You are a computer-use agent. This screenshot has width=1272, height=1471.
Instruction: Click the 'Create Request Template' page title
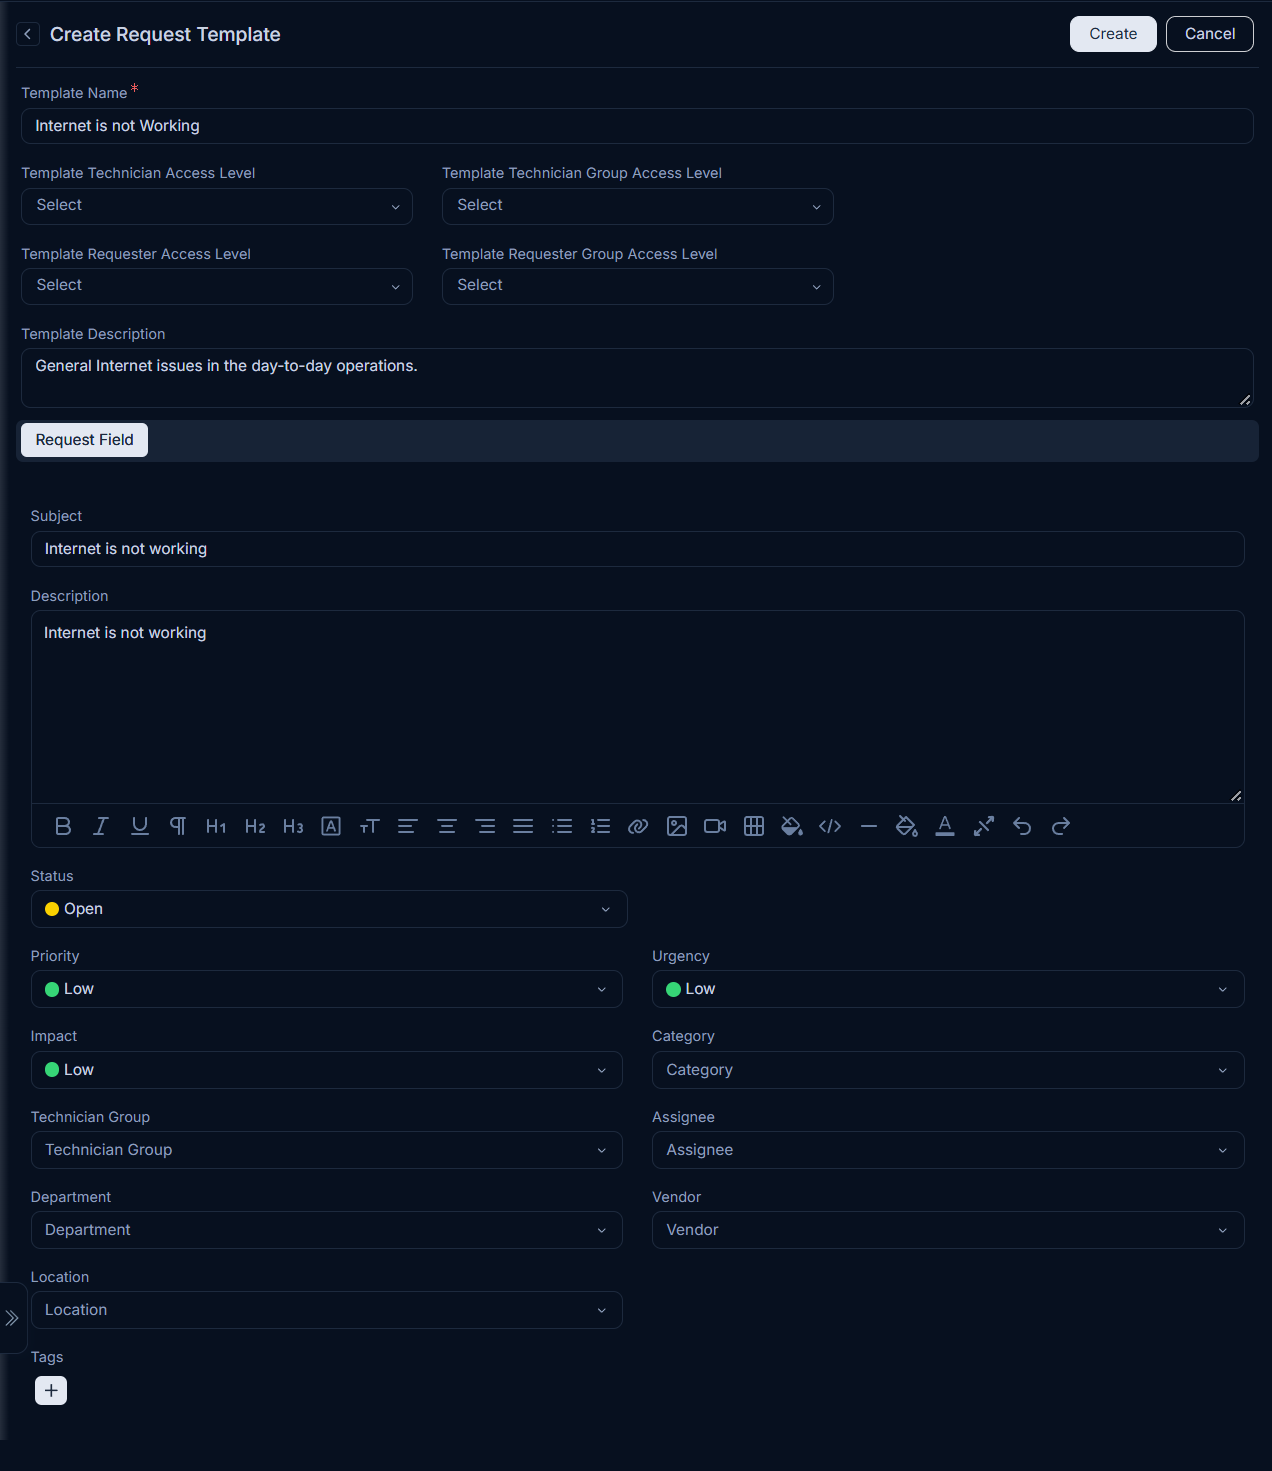pos(165,34)
